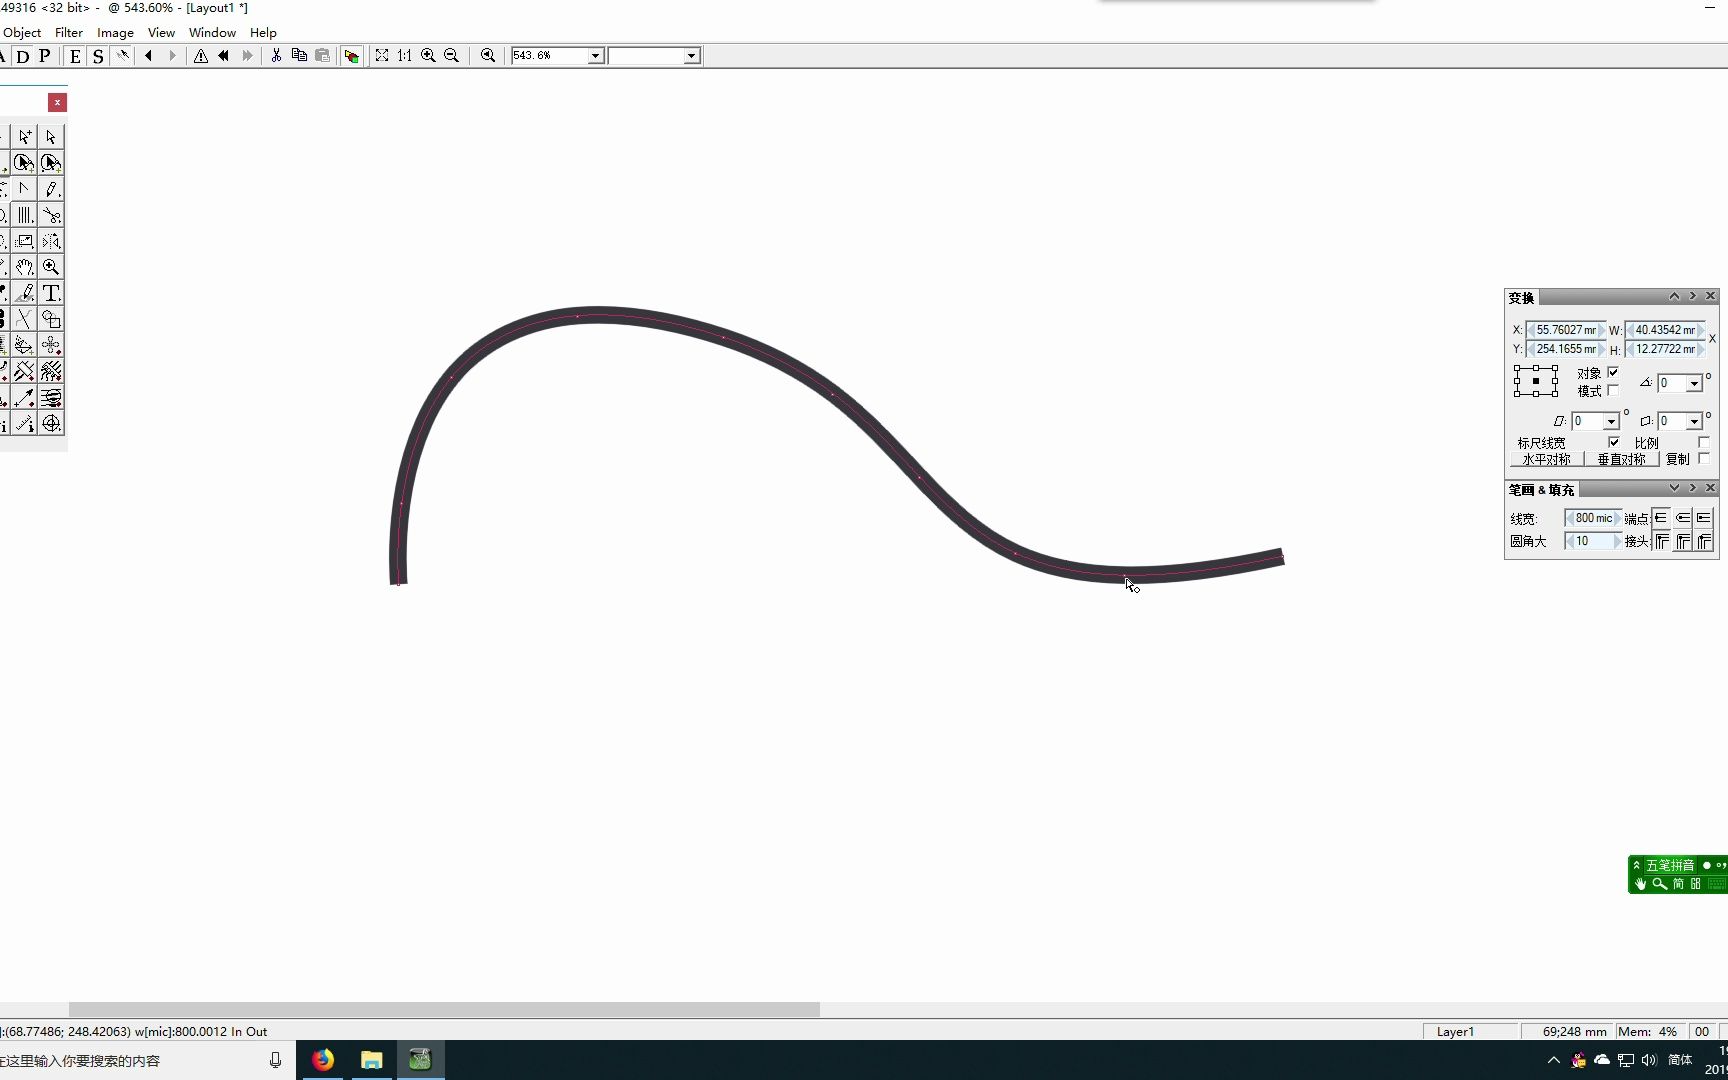
Task: Toggle the P toolbar button
Action: tap(44, 56)
